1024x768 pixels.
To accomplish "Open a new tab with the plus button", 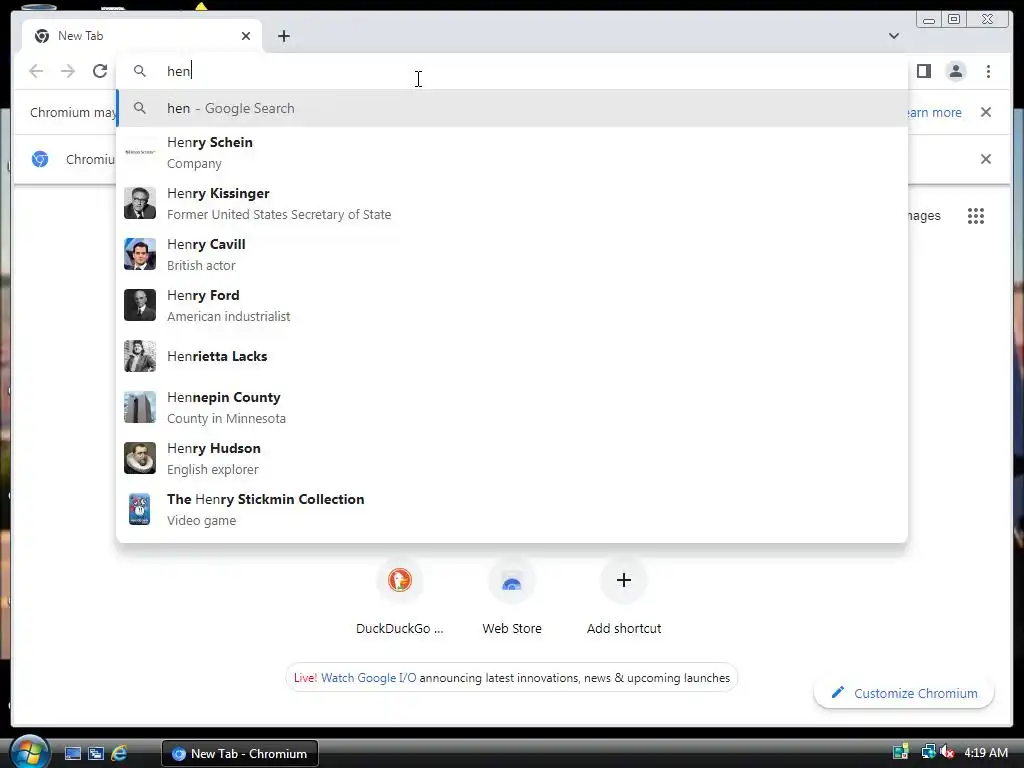I will click(283, 36).
